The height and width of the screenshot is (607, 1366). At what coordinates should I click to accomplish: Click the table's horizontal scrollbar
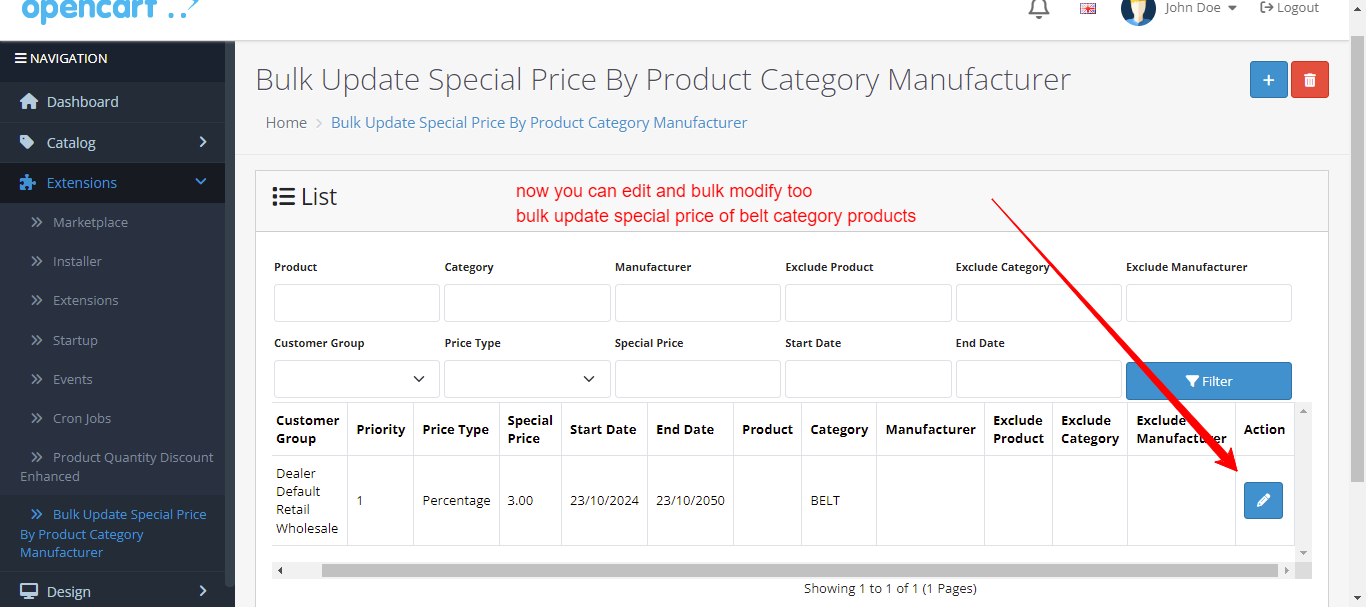(x=799, y=570)
